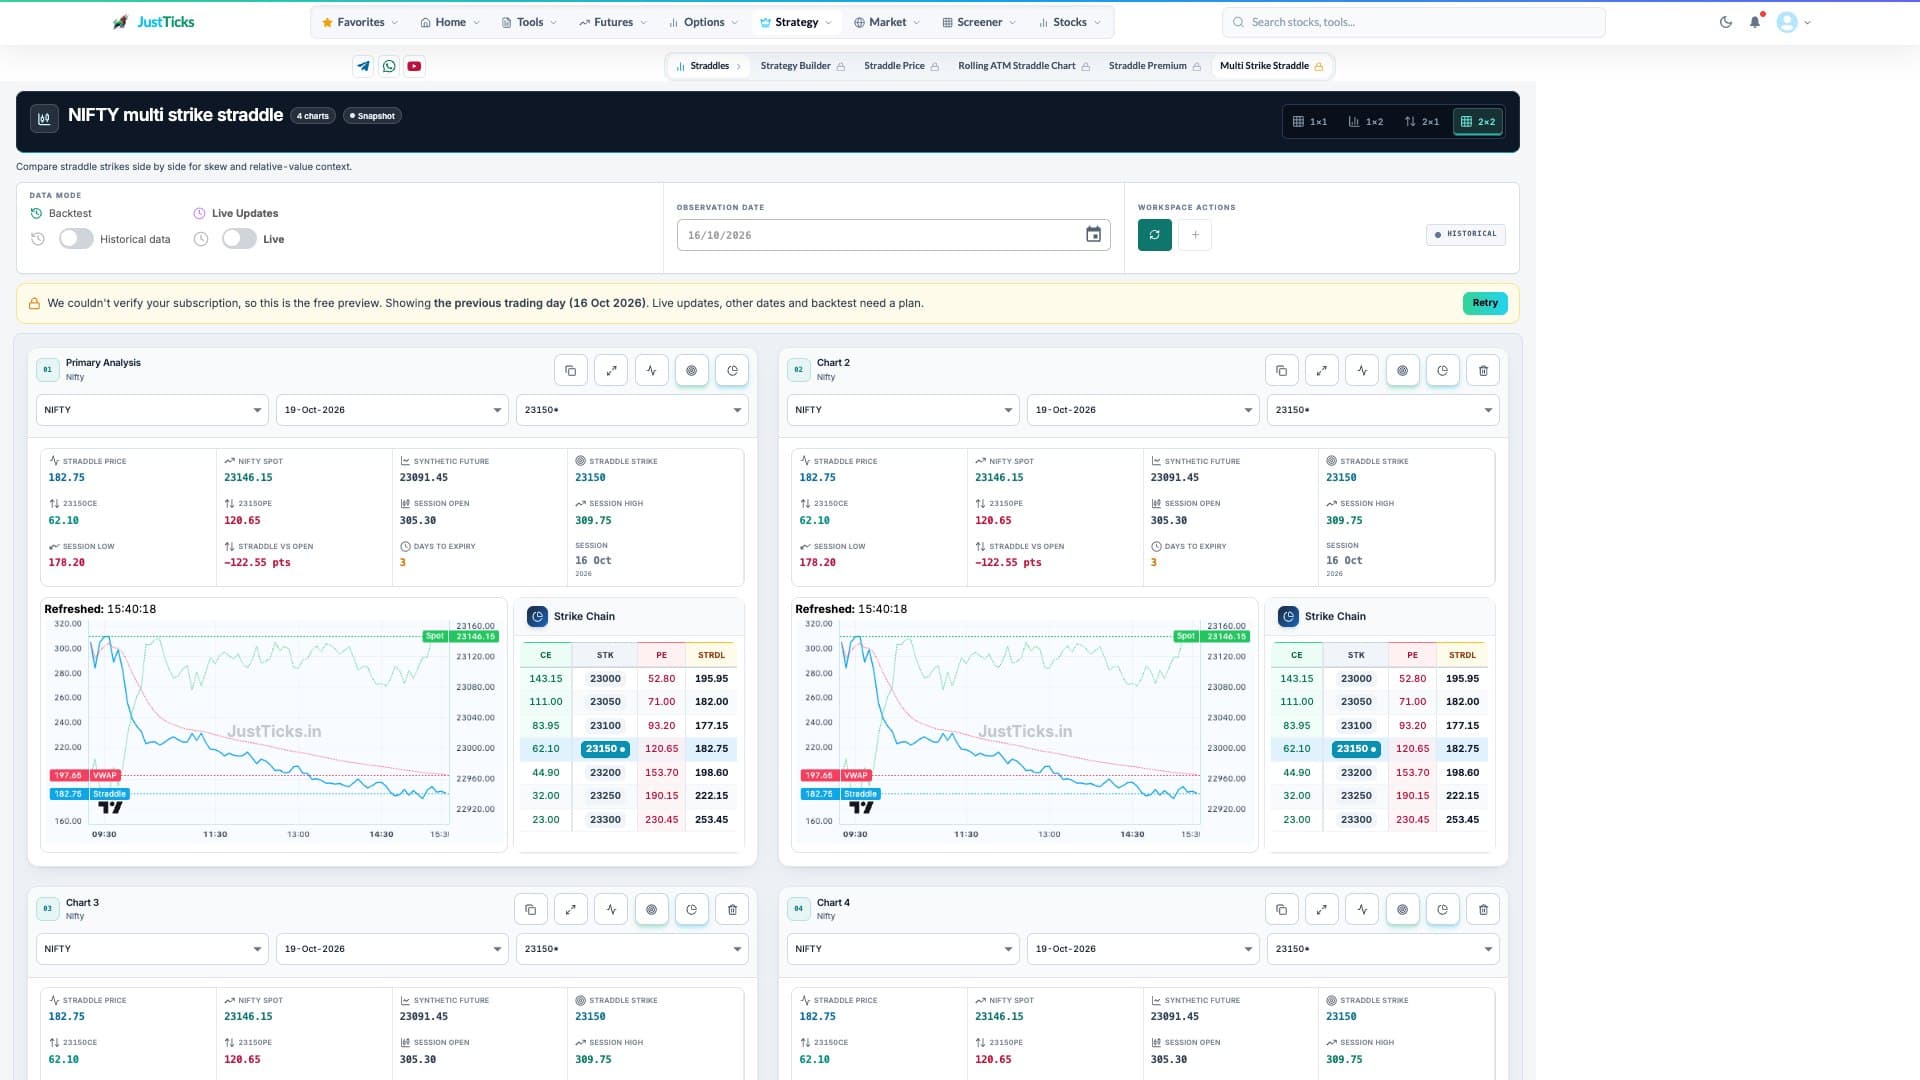
Task: Expand Primary Analysis chart to fullscreen
Action: click(611, 370)
